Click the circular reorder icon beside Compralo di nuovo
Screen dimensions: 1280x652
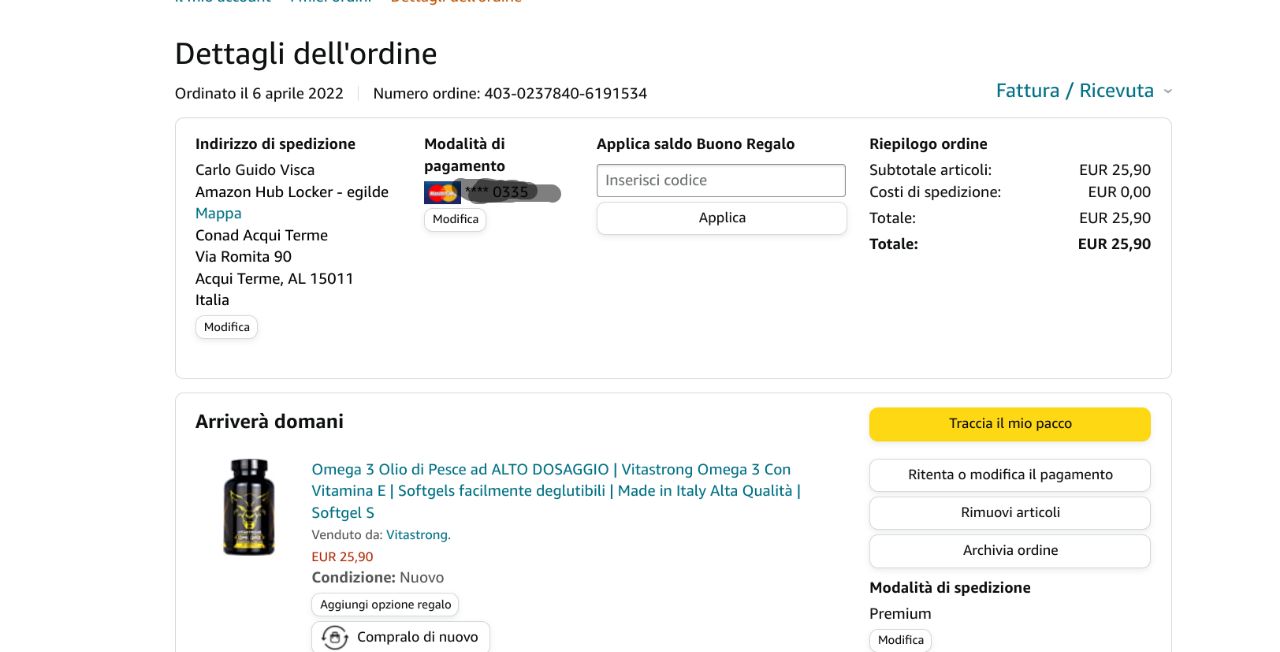click(335, 637)
